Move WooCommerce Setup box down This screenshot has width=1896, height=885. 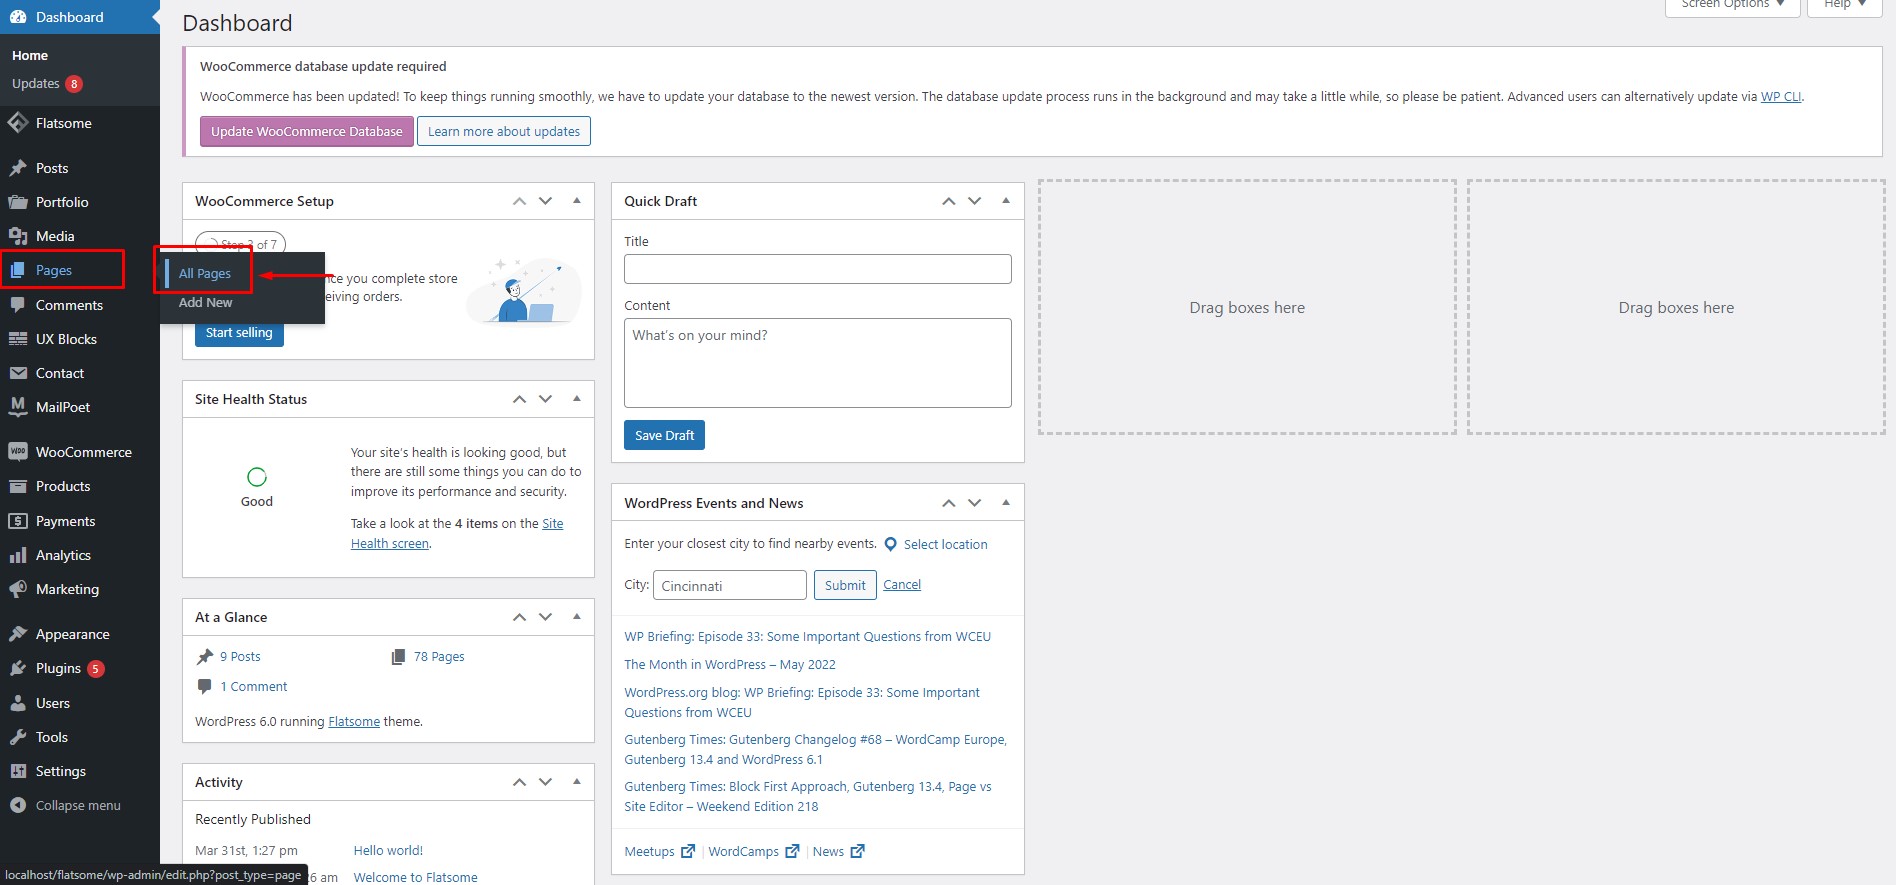pyautogui.click(x=545, y=201)
